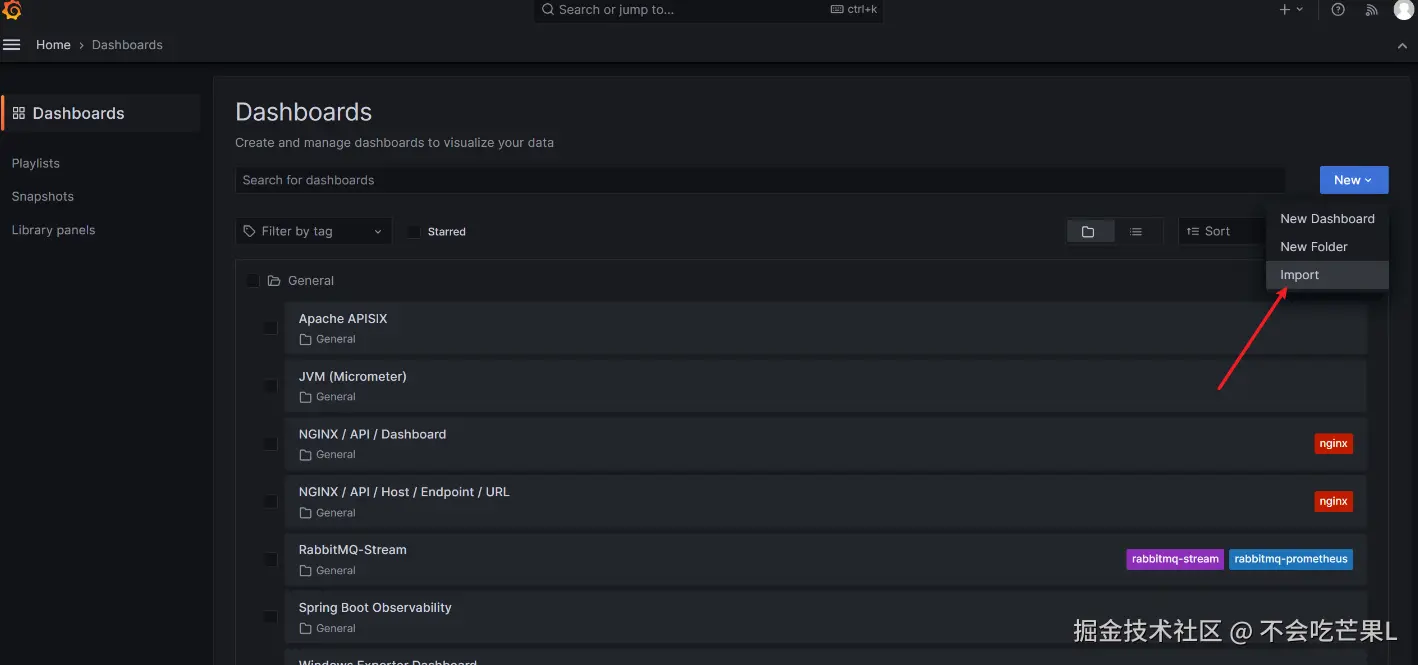
Task: Enable the Starred filter checkbox
Action: pyautogui.click(x=414, y=231)
